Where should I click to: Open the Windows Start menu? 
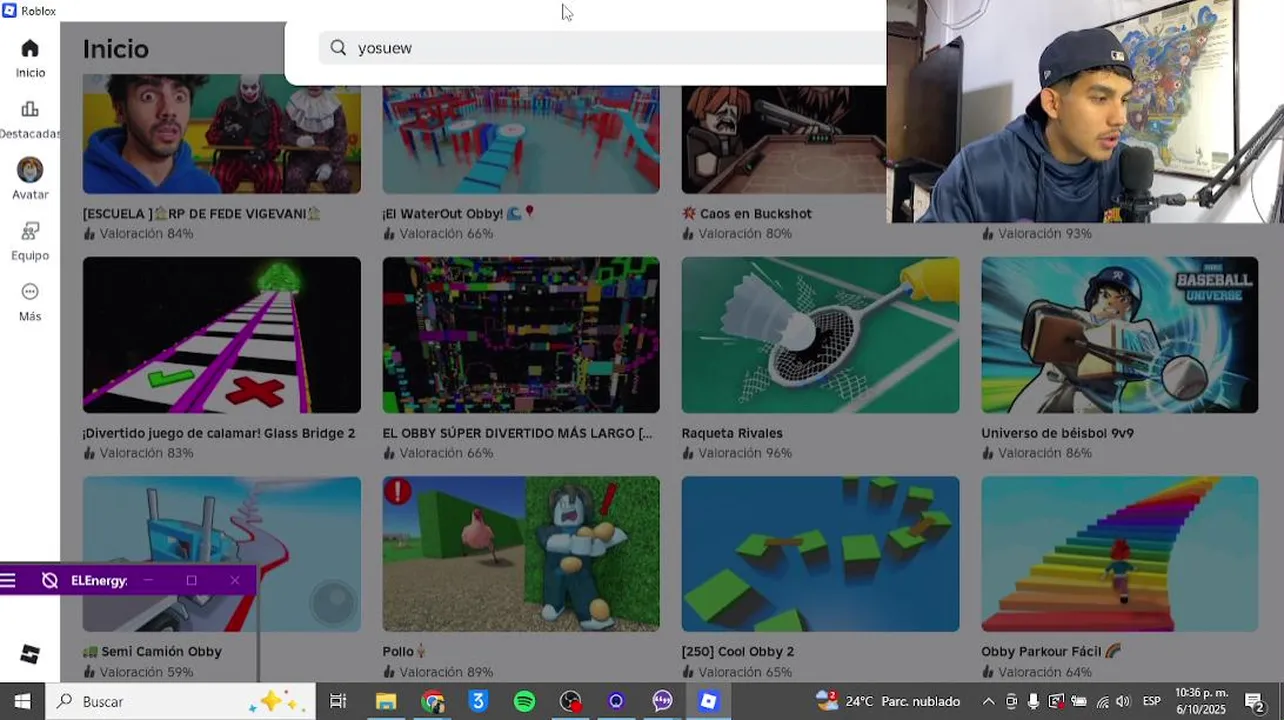tap(23, 701)
